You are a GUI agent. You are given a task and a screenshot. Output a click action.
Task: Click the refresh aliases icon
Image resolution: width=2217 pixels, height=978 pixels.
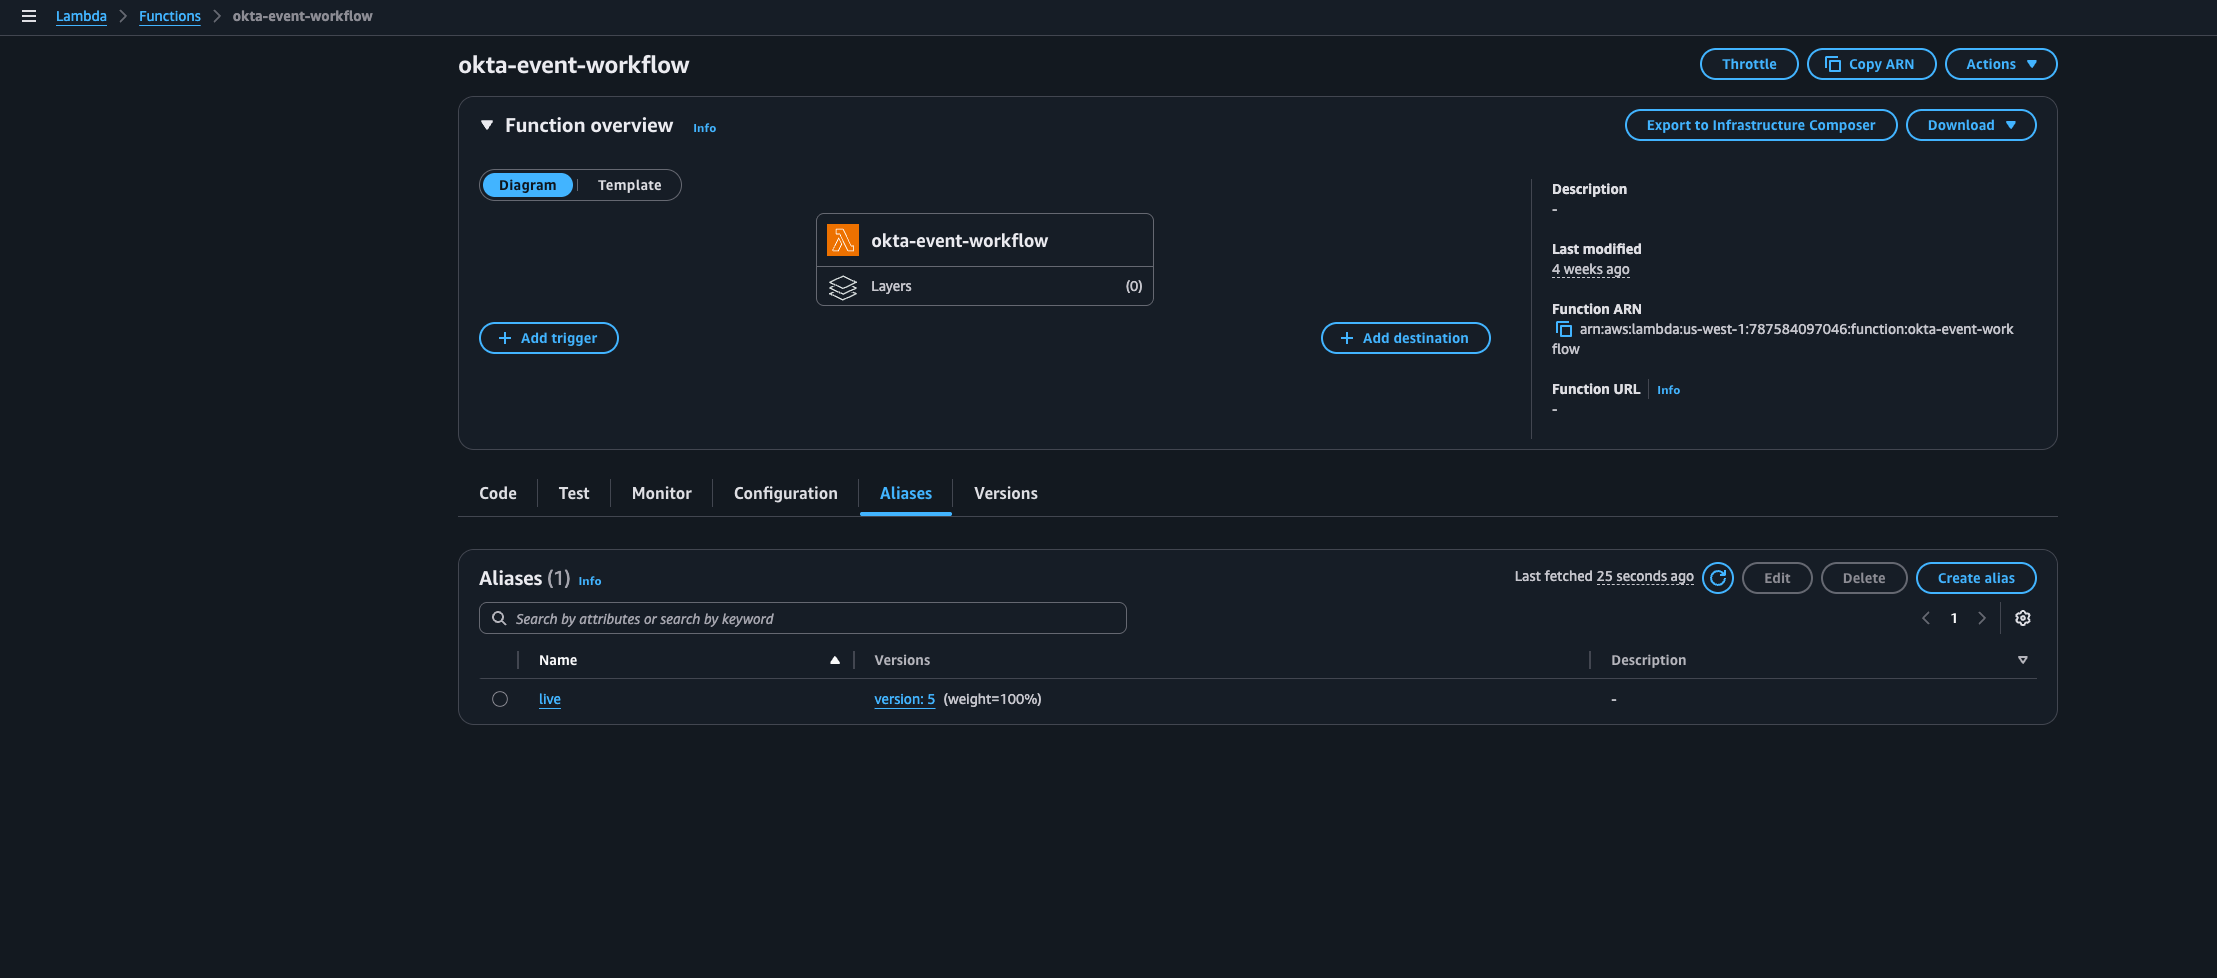click(1717, 578)
